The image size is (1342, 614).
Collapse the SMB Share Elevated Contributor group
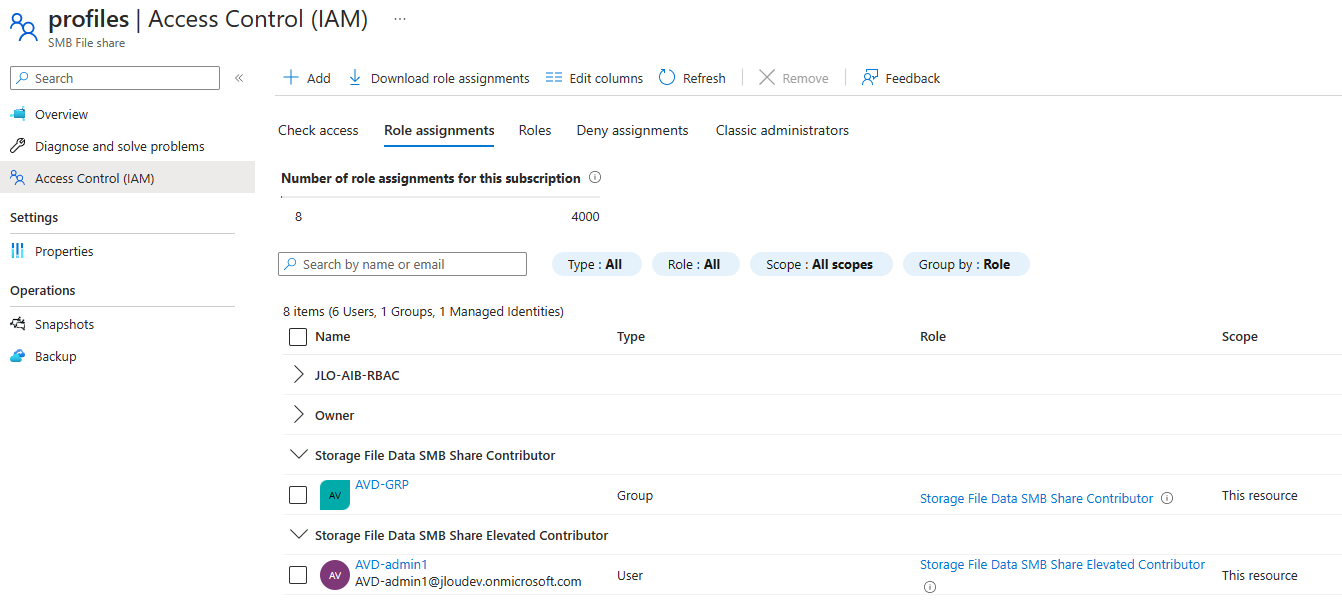click(x=298, y=535)
